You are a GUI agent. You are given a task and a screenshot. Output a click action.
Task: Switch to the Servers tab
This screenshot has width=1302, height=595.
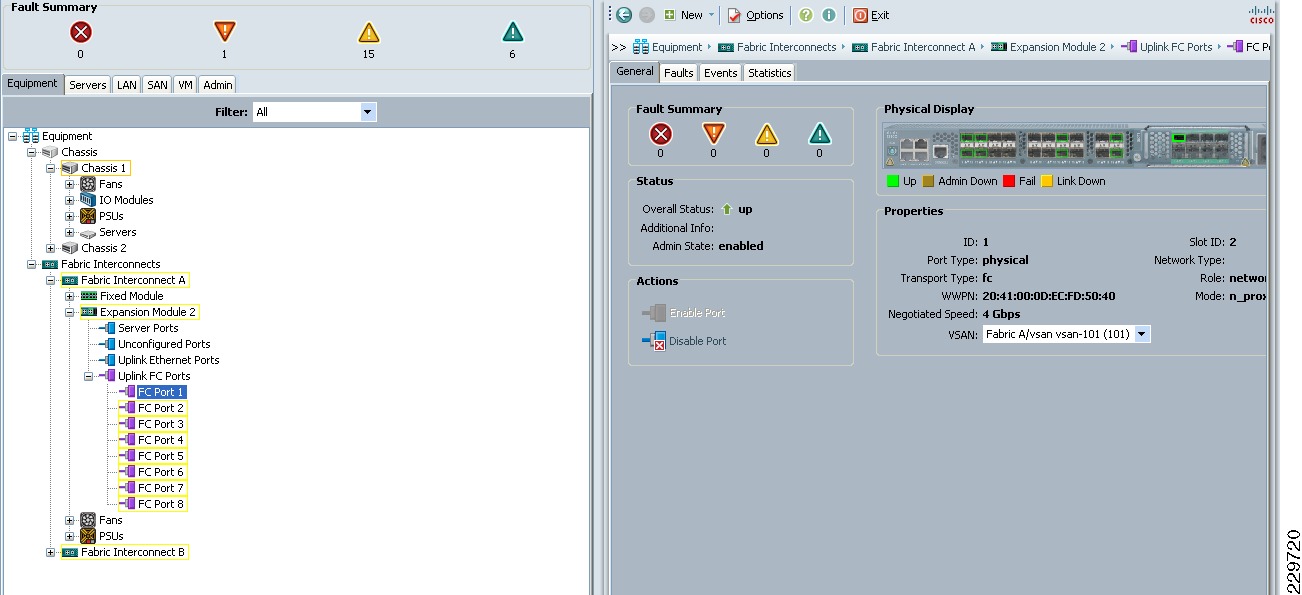(88, 85)
